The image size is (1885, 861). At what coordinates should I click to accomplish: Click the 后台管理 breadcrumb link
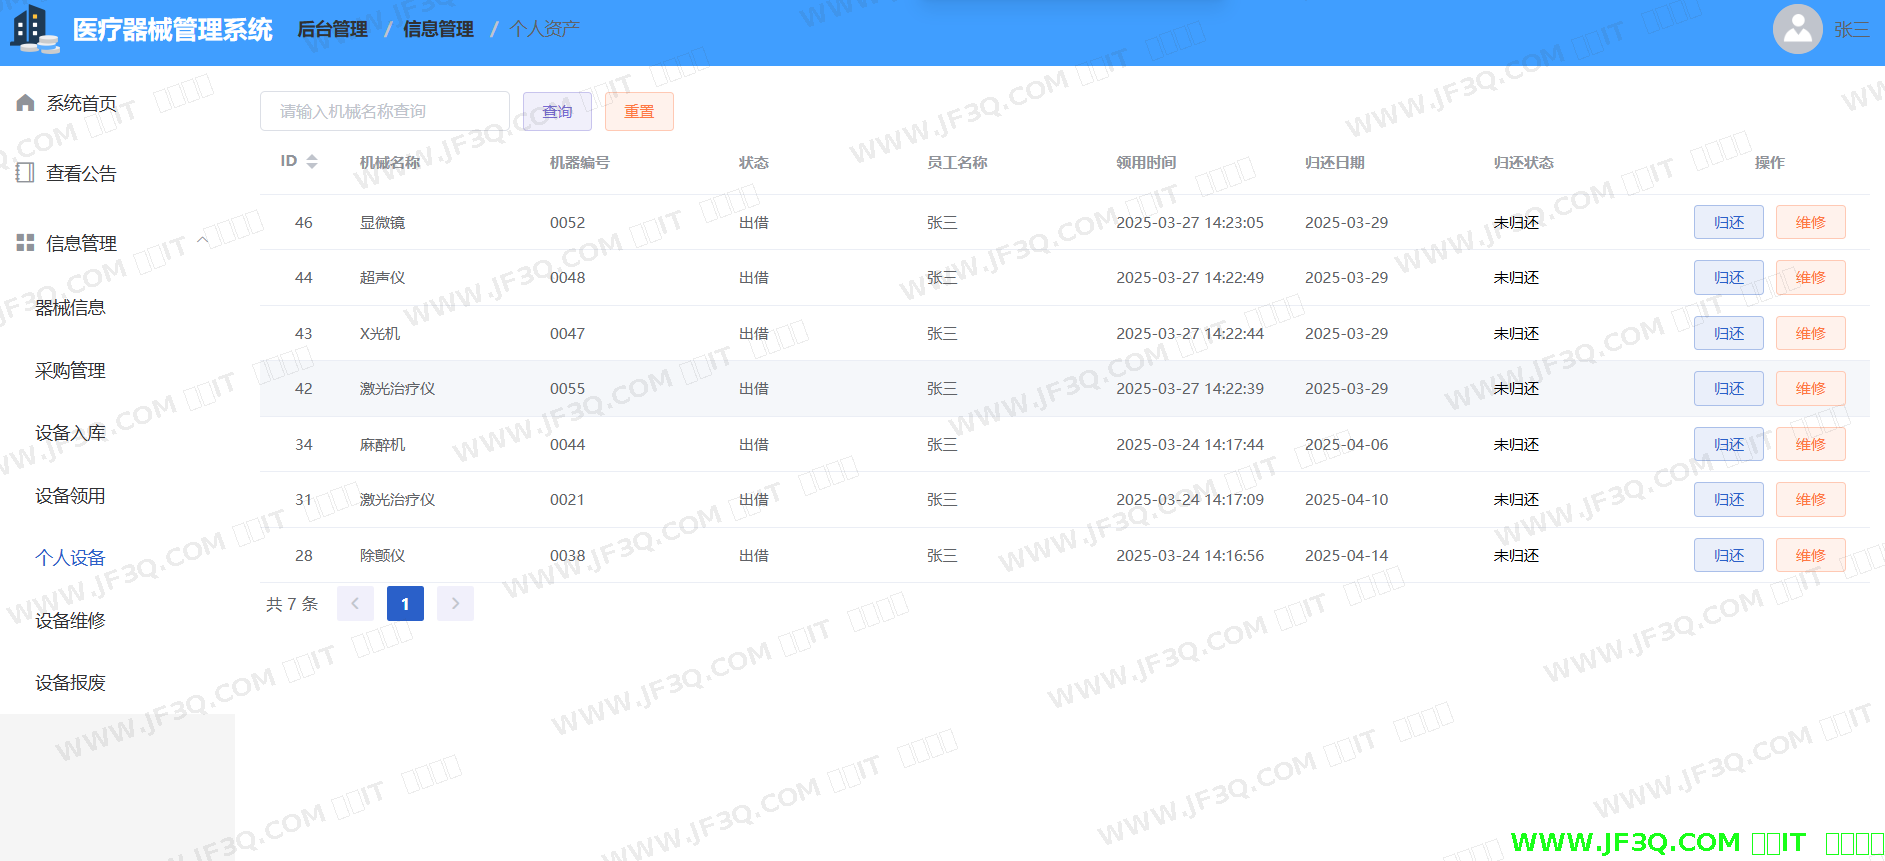(332, 30)
